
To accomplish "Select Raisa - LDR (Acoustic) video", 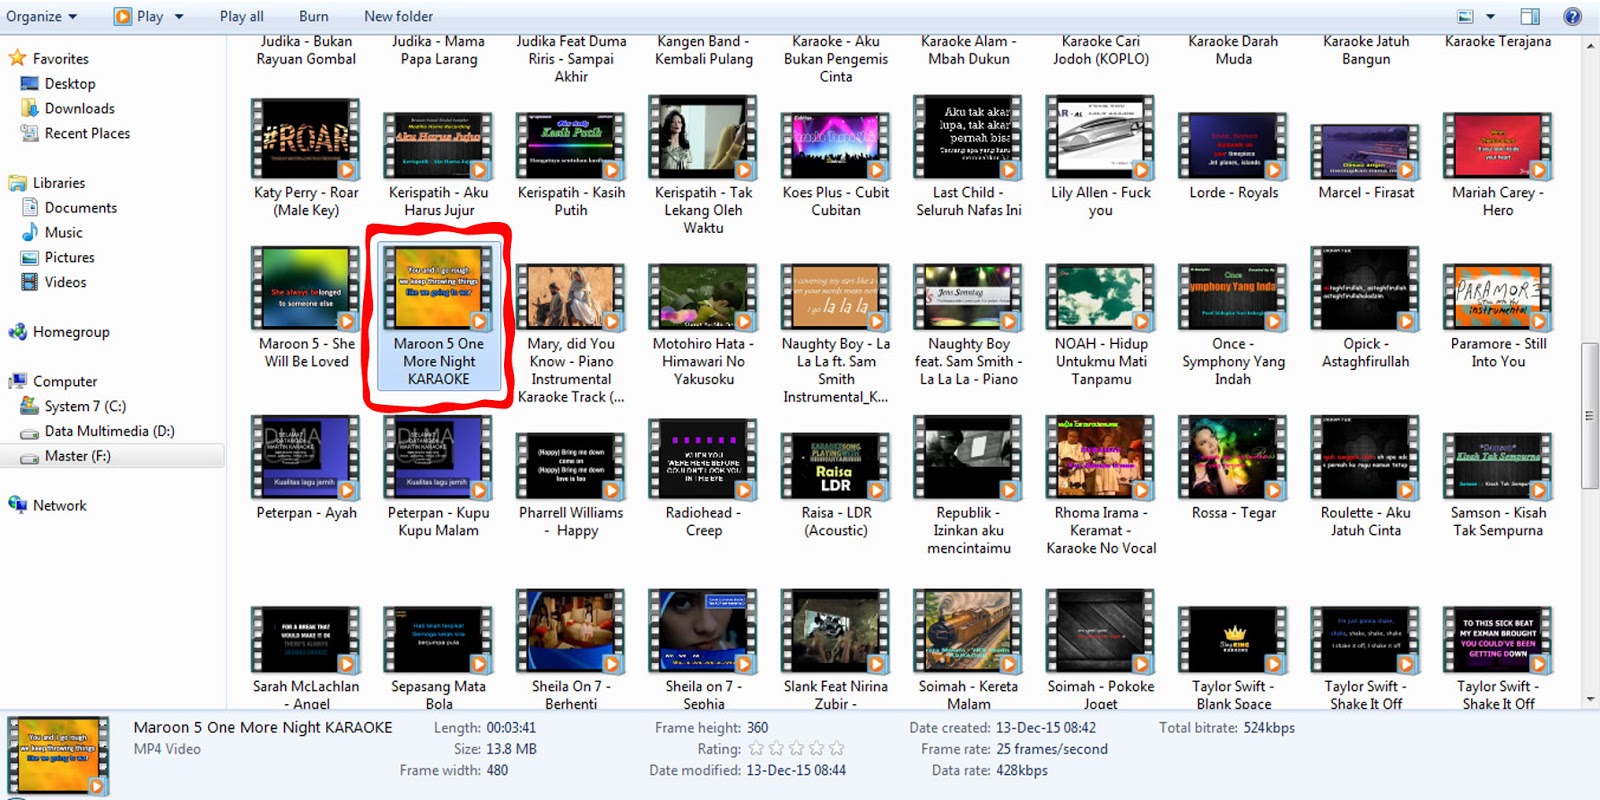I will point(836,485).
